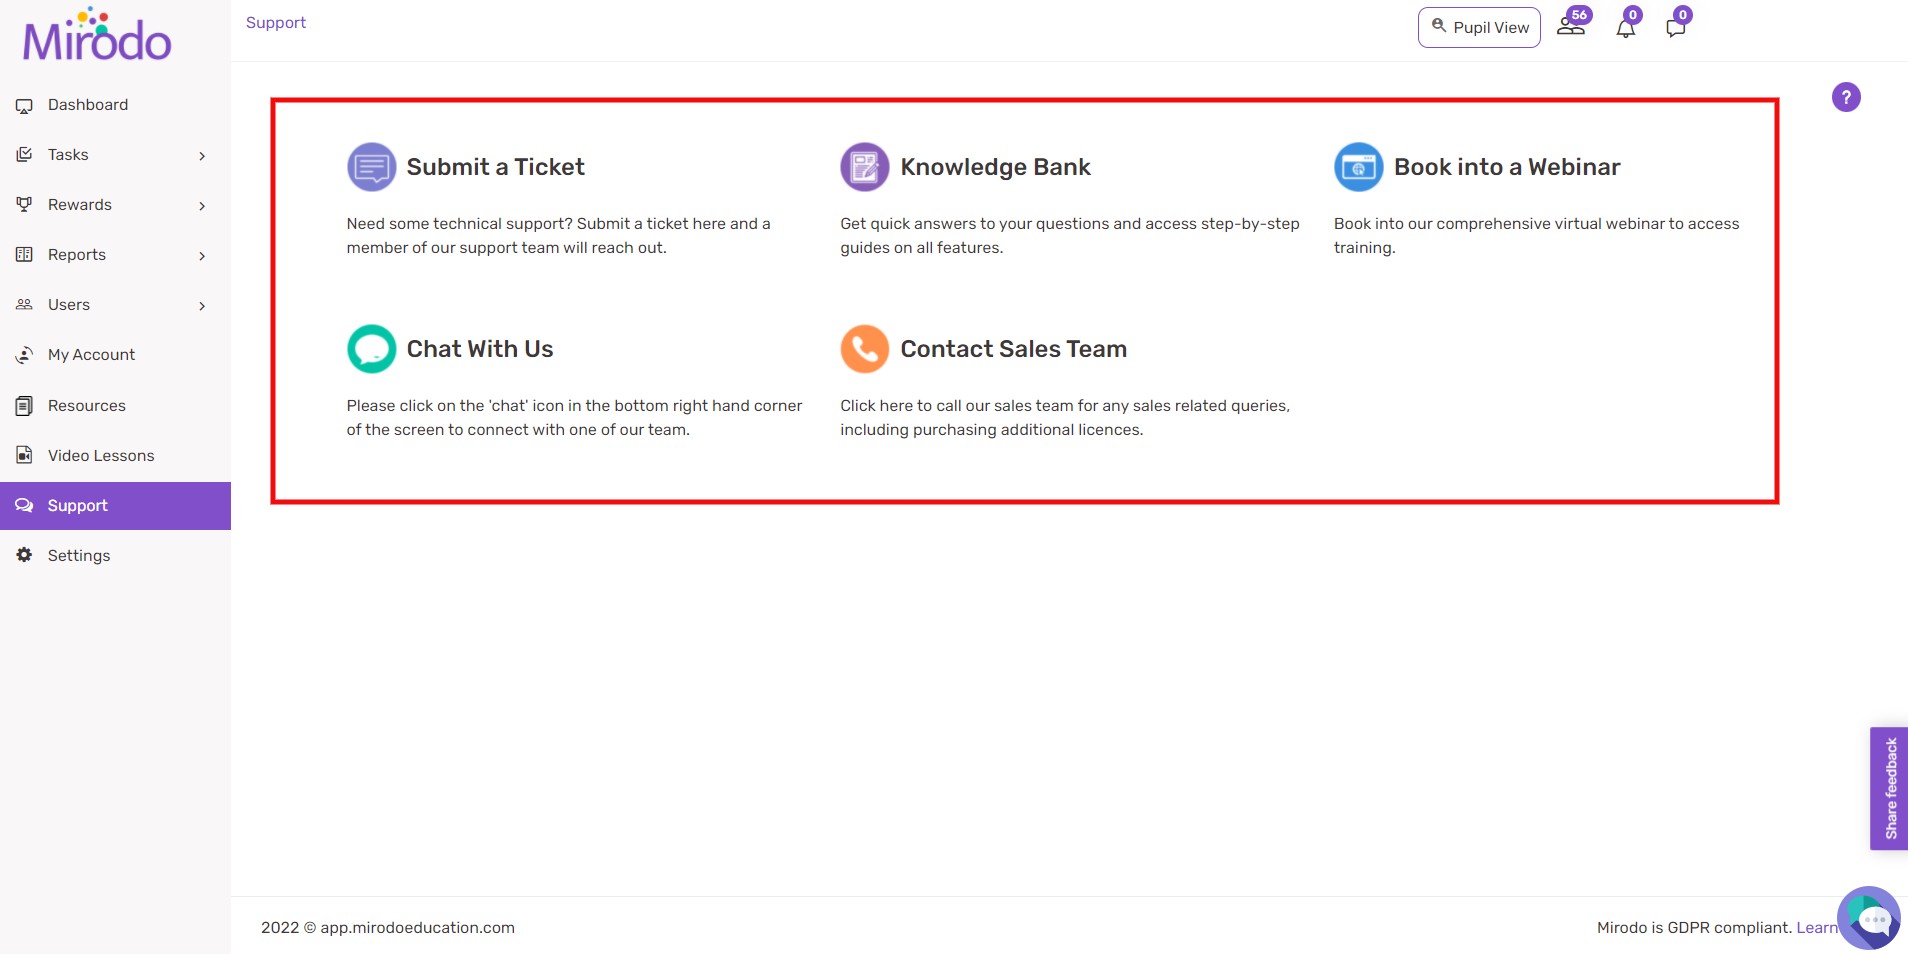Click the Support chat bubbles sidebar icon
Image resolution: width=1908 pixels, height=954 pixels.
click(24, 506)
